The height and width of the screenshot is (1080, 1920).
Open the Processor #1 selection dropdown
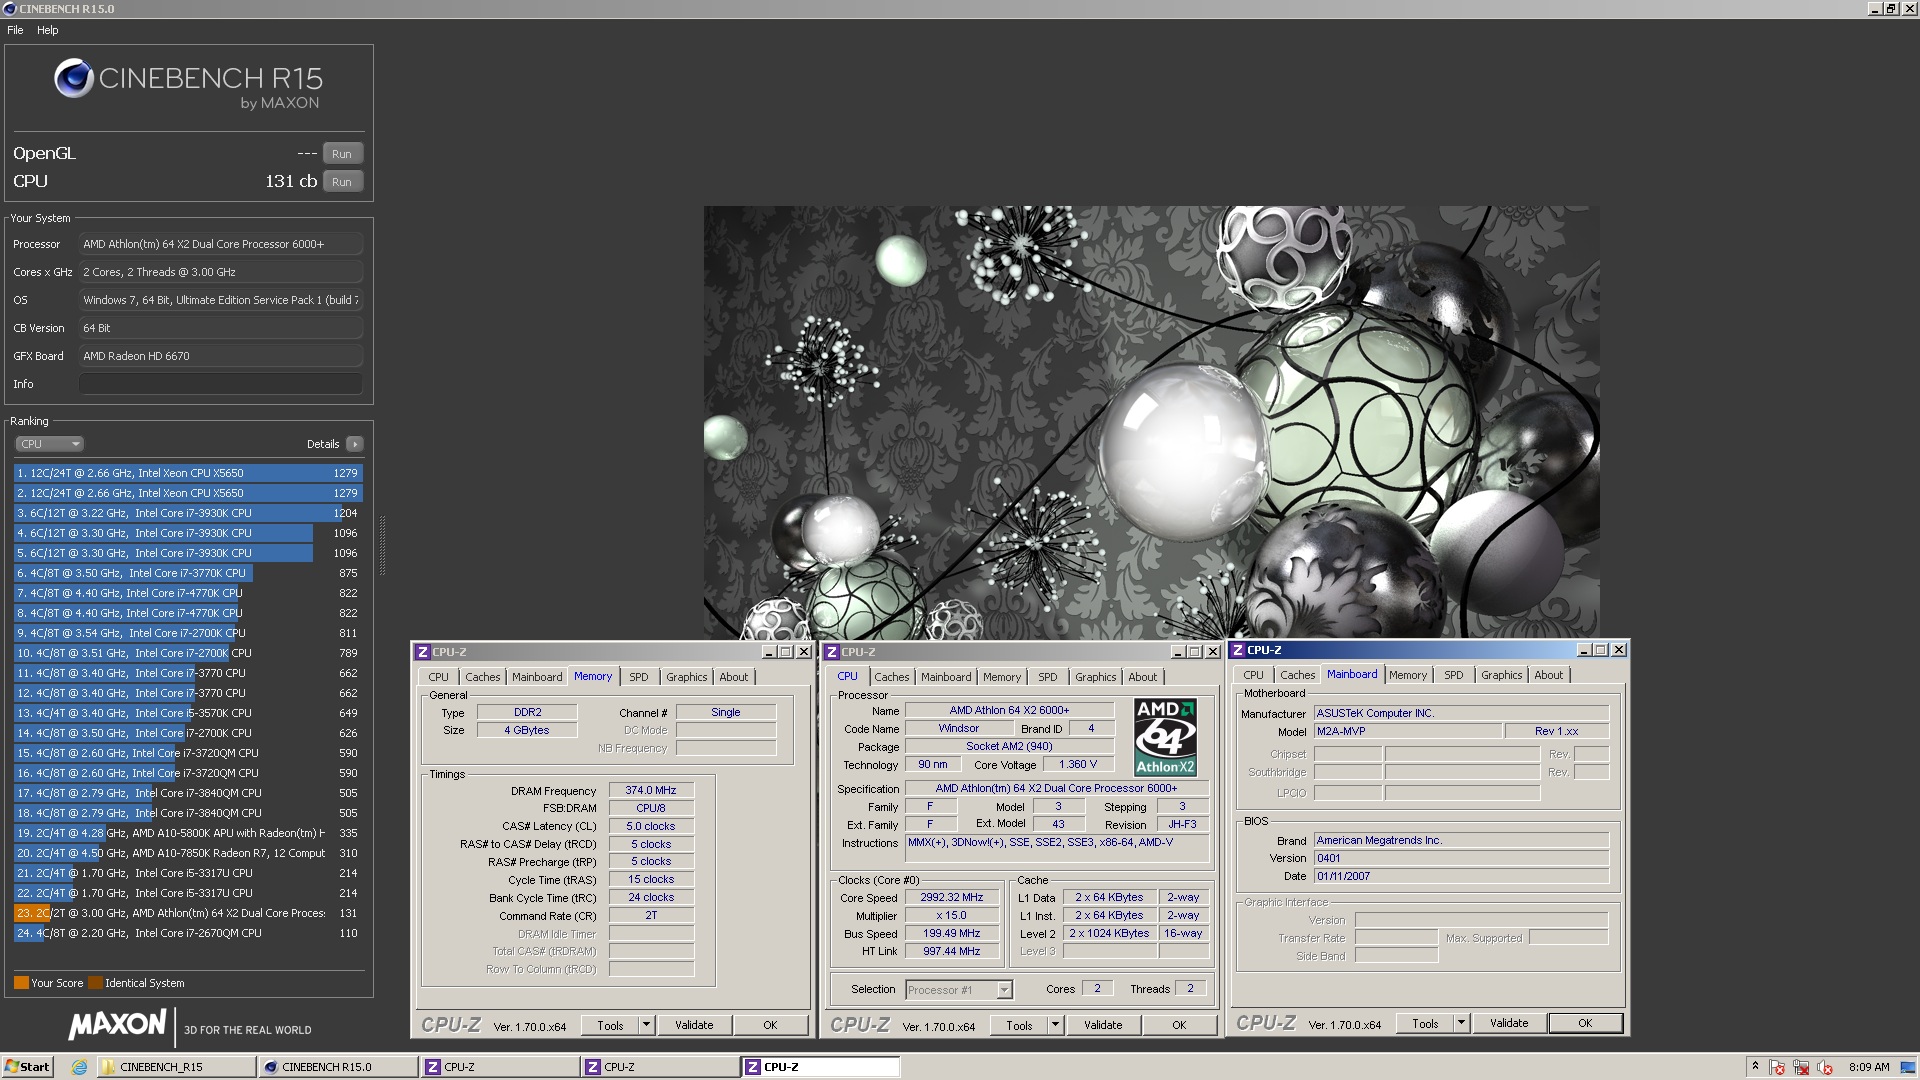coord(959,990)
